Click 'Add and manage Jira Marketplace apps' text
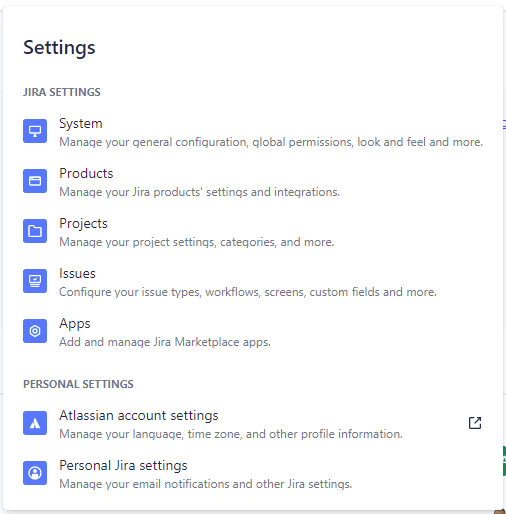The height and width of the screenshot is (514, 506). click(165, 342)
